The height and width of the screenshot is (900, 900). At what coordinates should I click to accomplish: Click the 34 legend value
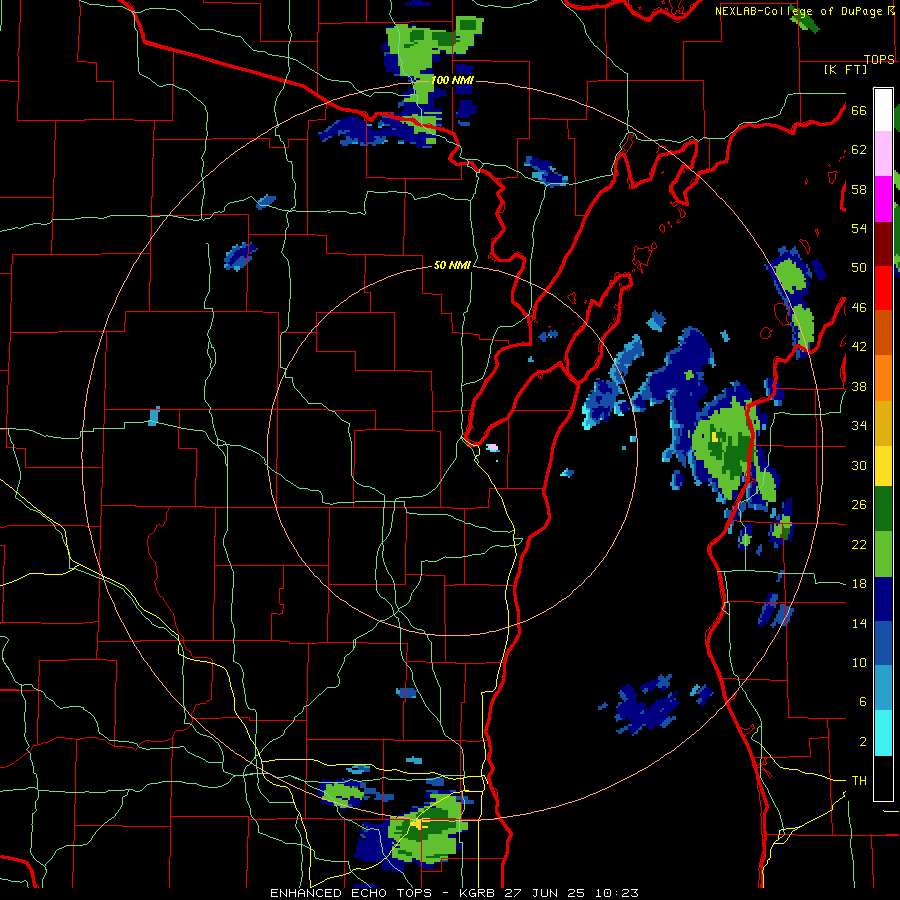[x=859, y=426]
